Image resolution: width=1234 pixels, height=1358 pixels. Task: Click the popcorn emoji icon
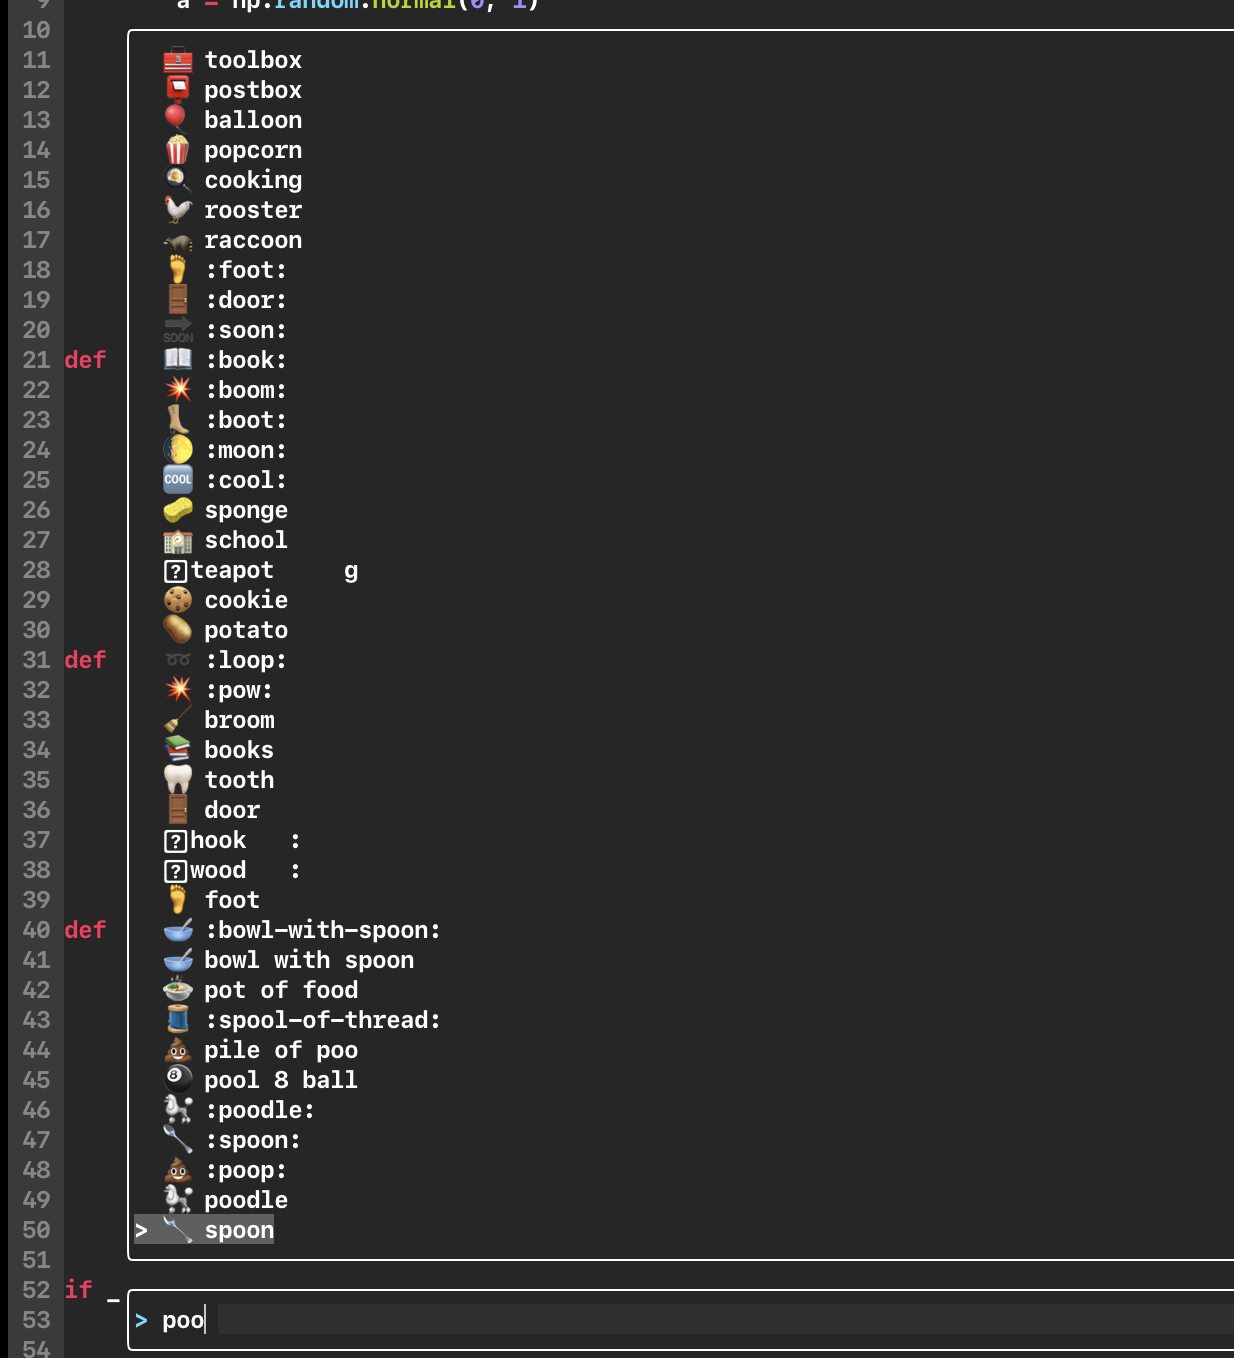(x=178, y=150)
